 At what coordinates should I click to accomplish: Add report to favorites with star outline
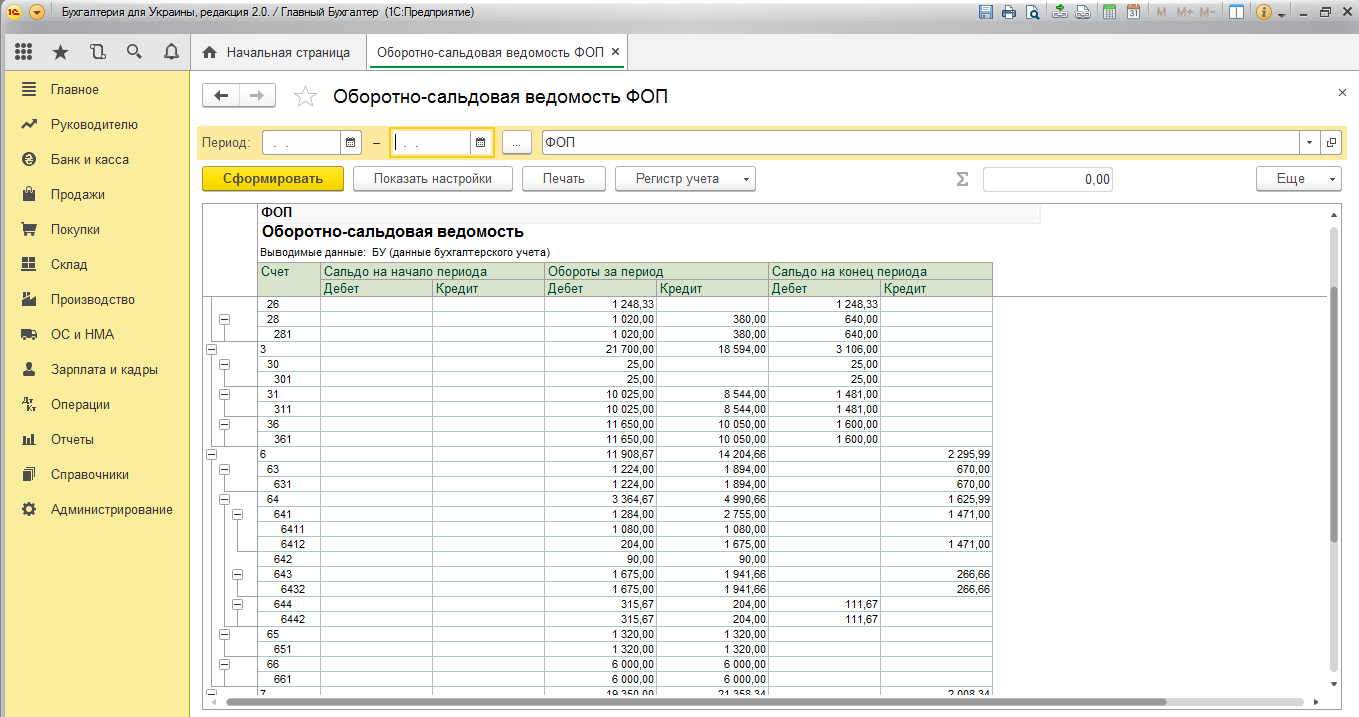pyautogui.click(x=305, y=97)
